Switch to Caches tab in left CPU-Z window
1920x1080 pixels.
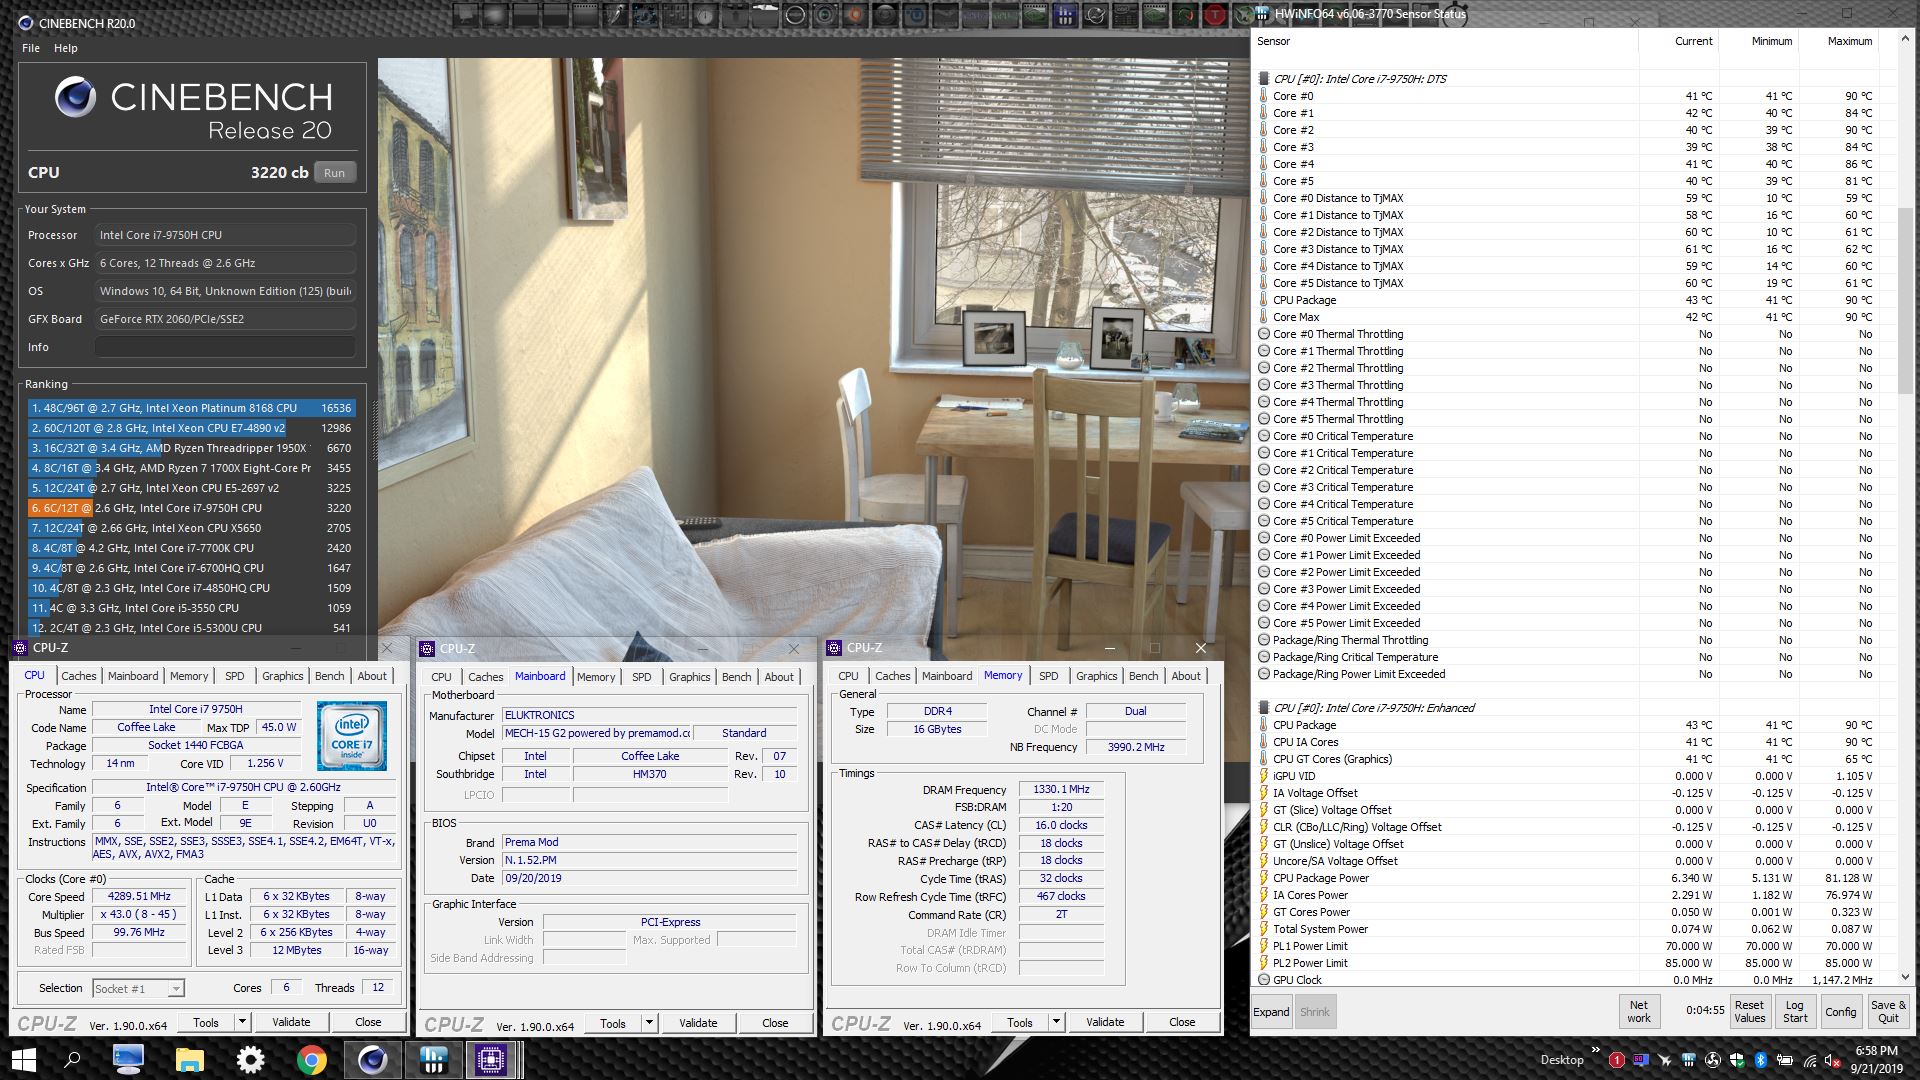point(79,676)
